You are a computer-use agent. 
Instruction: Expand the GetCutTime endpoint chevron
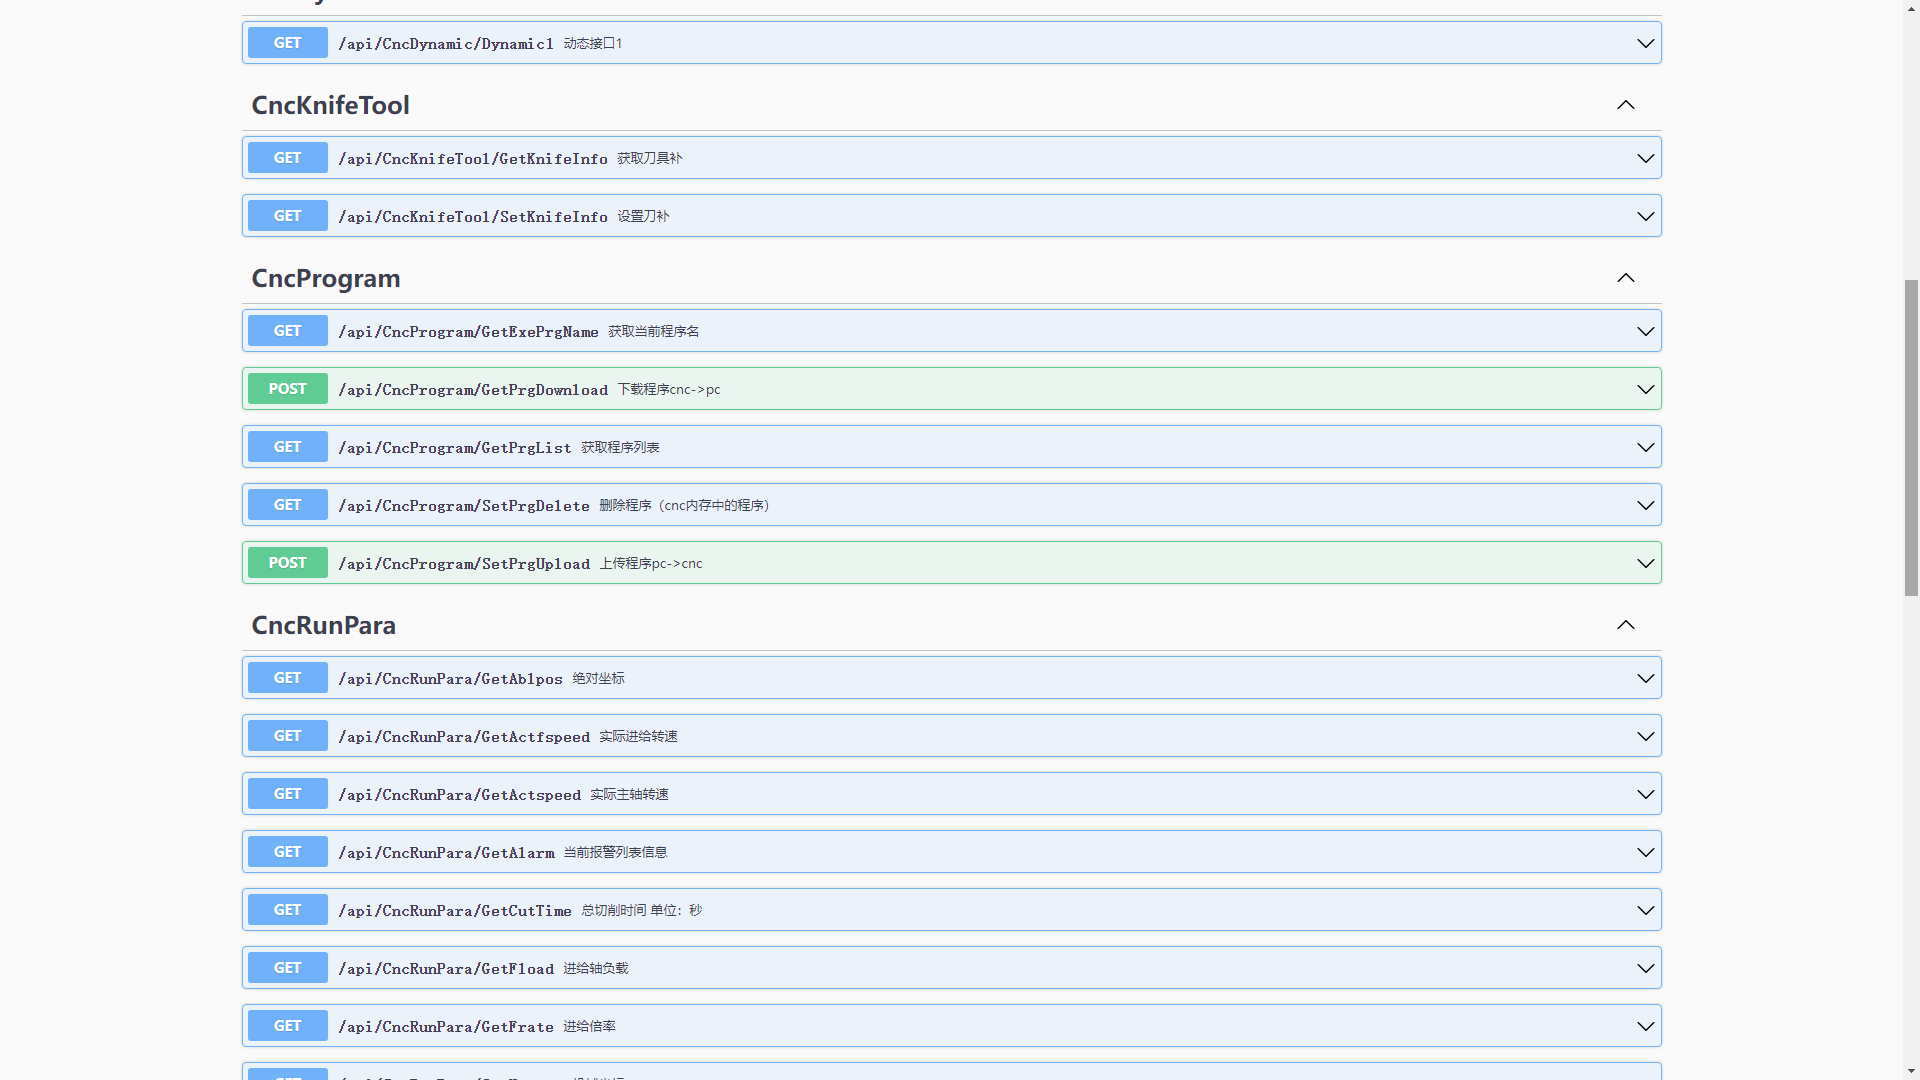1645,910
